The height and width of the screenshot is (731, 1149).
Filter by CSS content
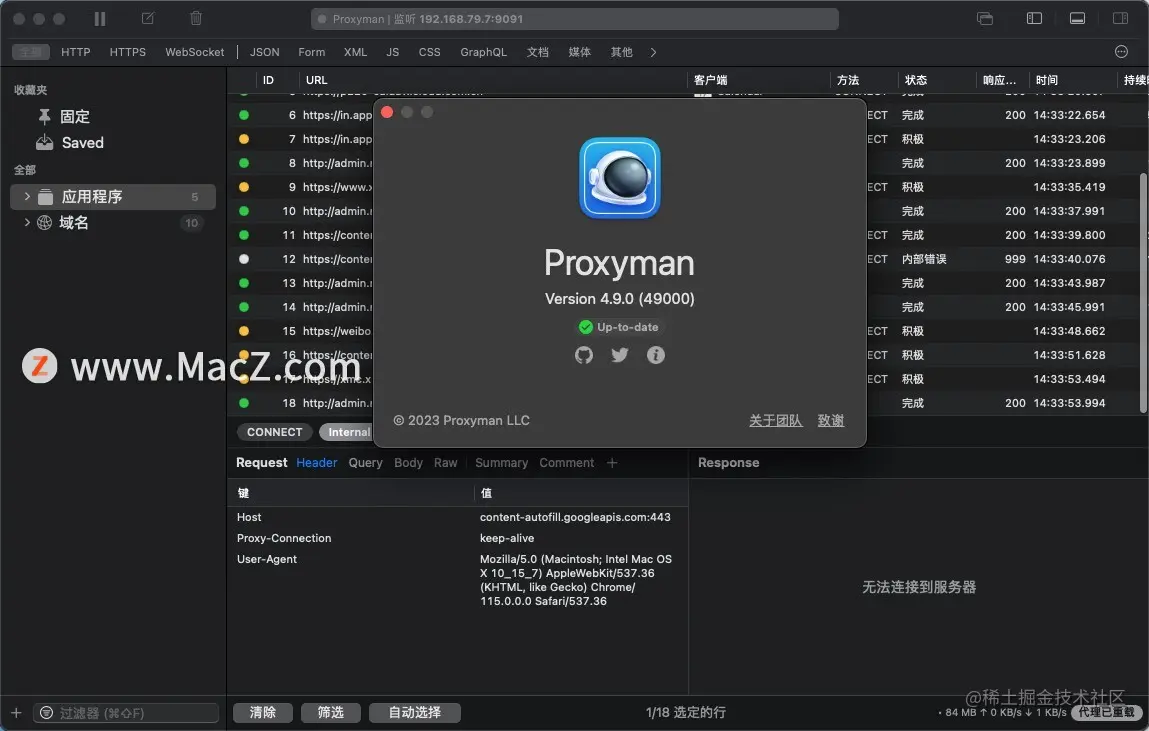[429, 52]
